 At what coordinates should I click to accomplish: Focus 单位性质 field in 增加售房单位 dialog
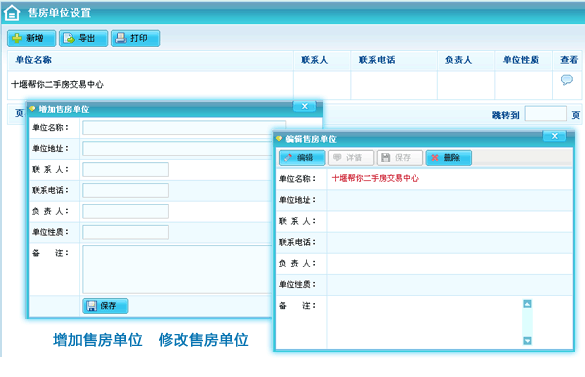click(125, 232)
